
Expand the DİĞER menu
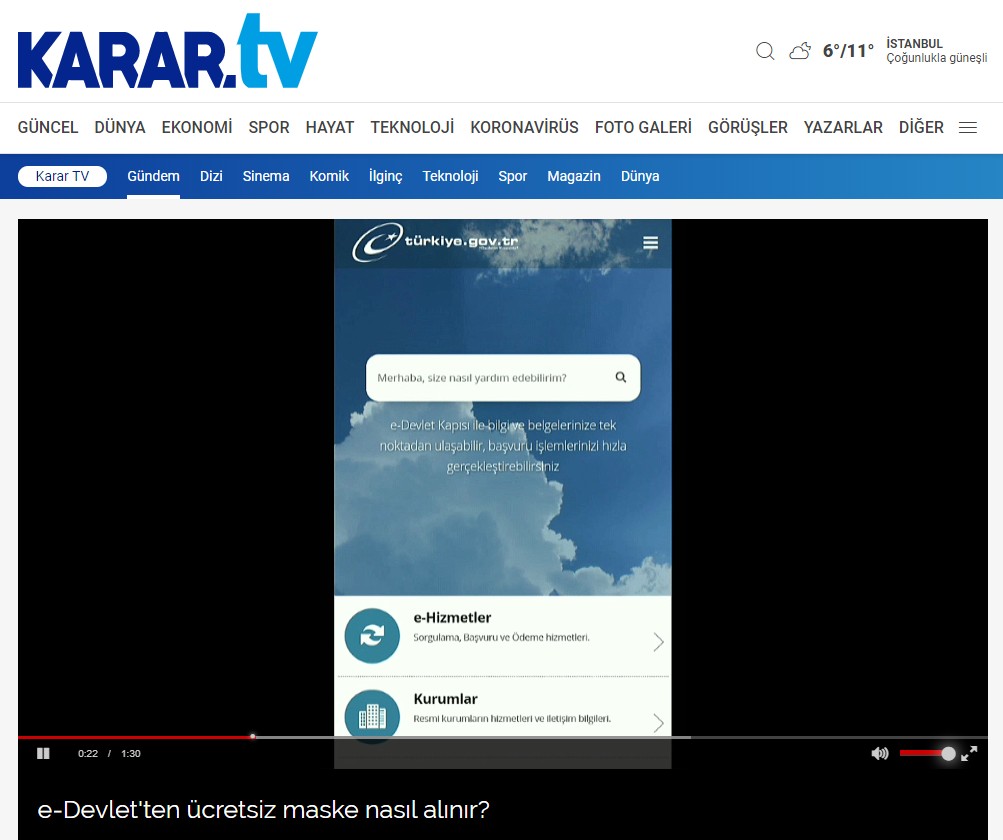921,128
